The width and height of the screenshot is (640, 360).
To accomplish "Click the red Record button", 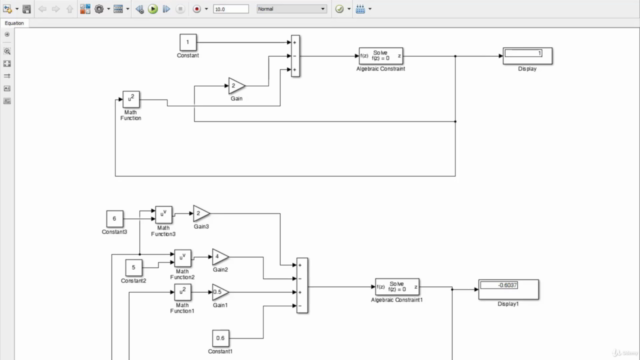I will click(x=197, y=9).
